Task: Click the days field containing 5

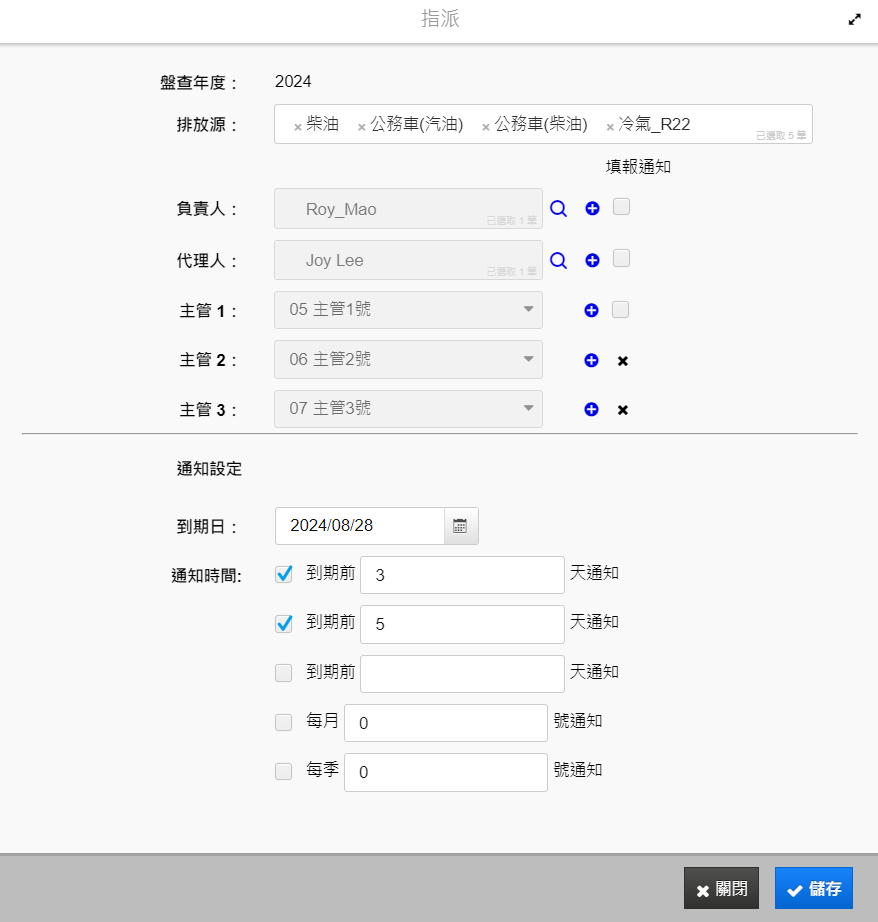Action: [462, 624]
